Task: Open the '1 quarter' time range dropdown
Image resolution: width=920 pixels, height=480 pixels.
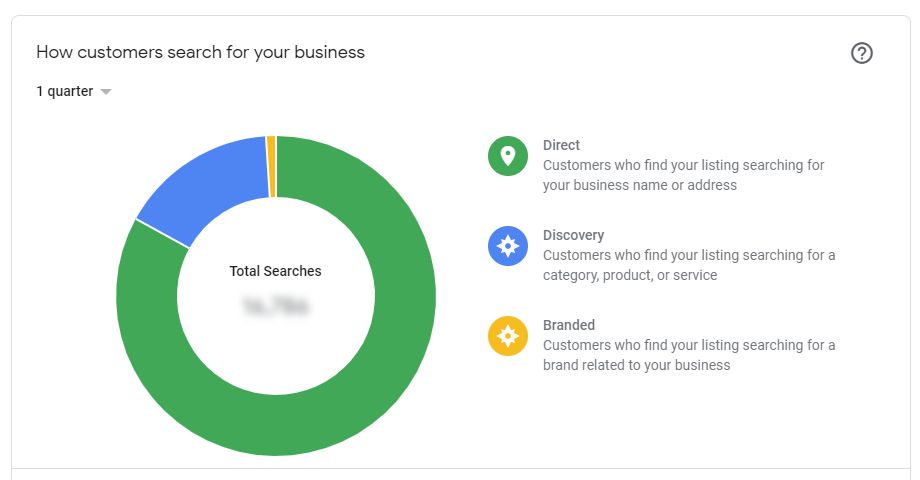Action: click(65, 91)
